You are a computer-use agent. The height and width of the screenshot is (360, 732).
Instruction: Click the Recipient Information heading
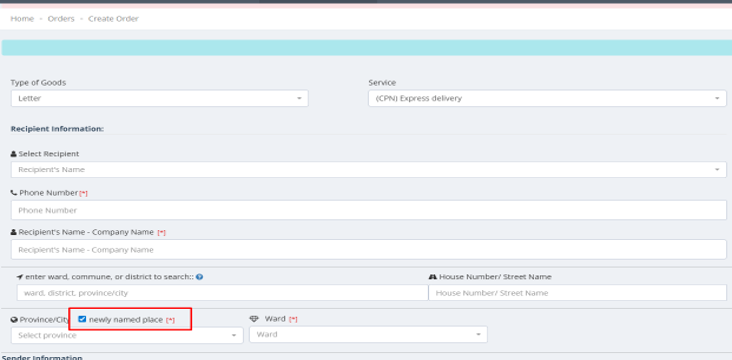[x=57, y=128]
